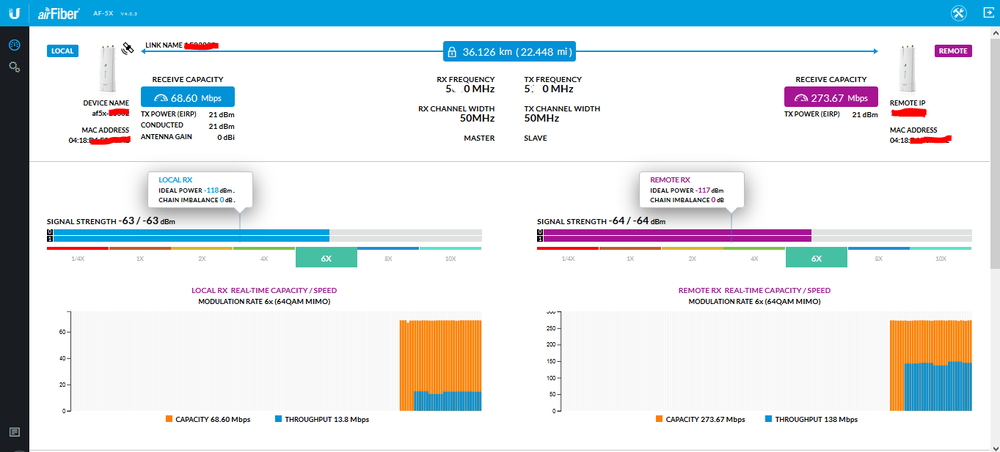
Task: Click the vertical page scrollbar
Action: (994, 150)
